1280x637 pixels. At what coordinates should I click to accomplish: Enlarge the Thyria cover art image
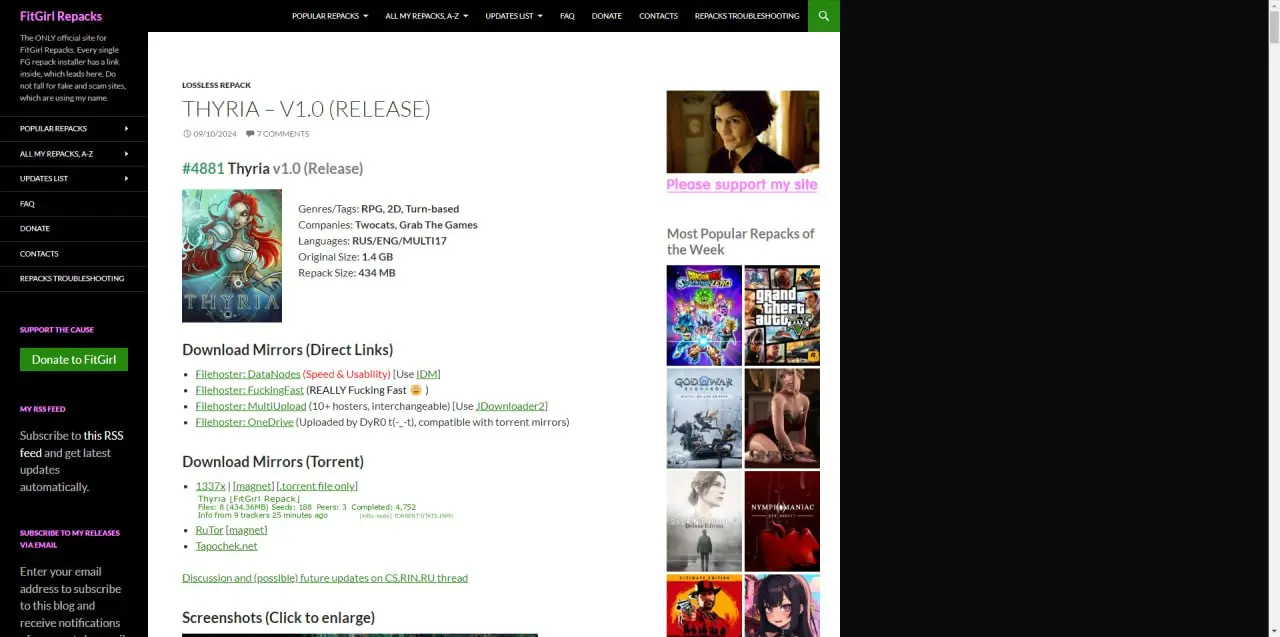tap(232, 256)
